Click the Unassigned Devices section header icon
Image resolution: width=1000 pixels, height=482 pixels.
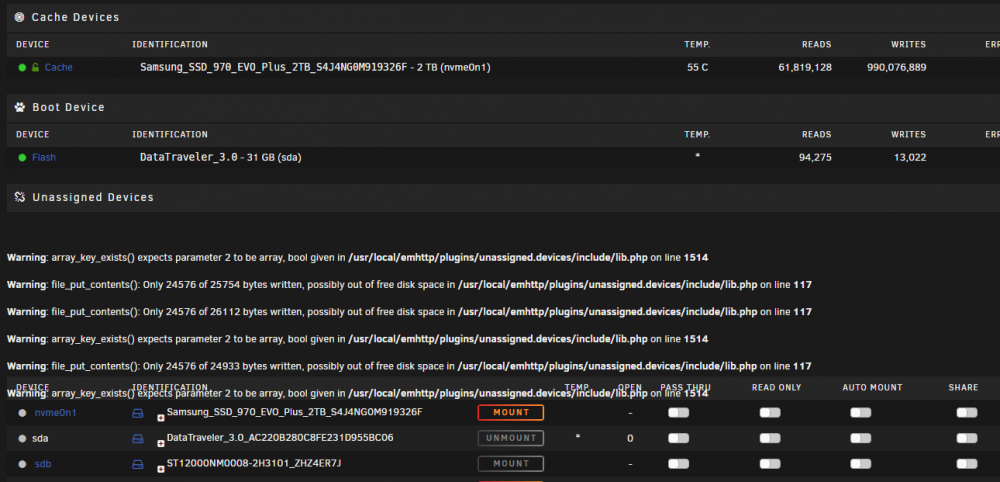[20, 197]
